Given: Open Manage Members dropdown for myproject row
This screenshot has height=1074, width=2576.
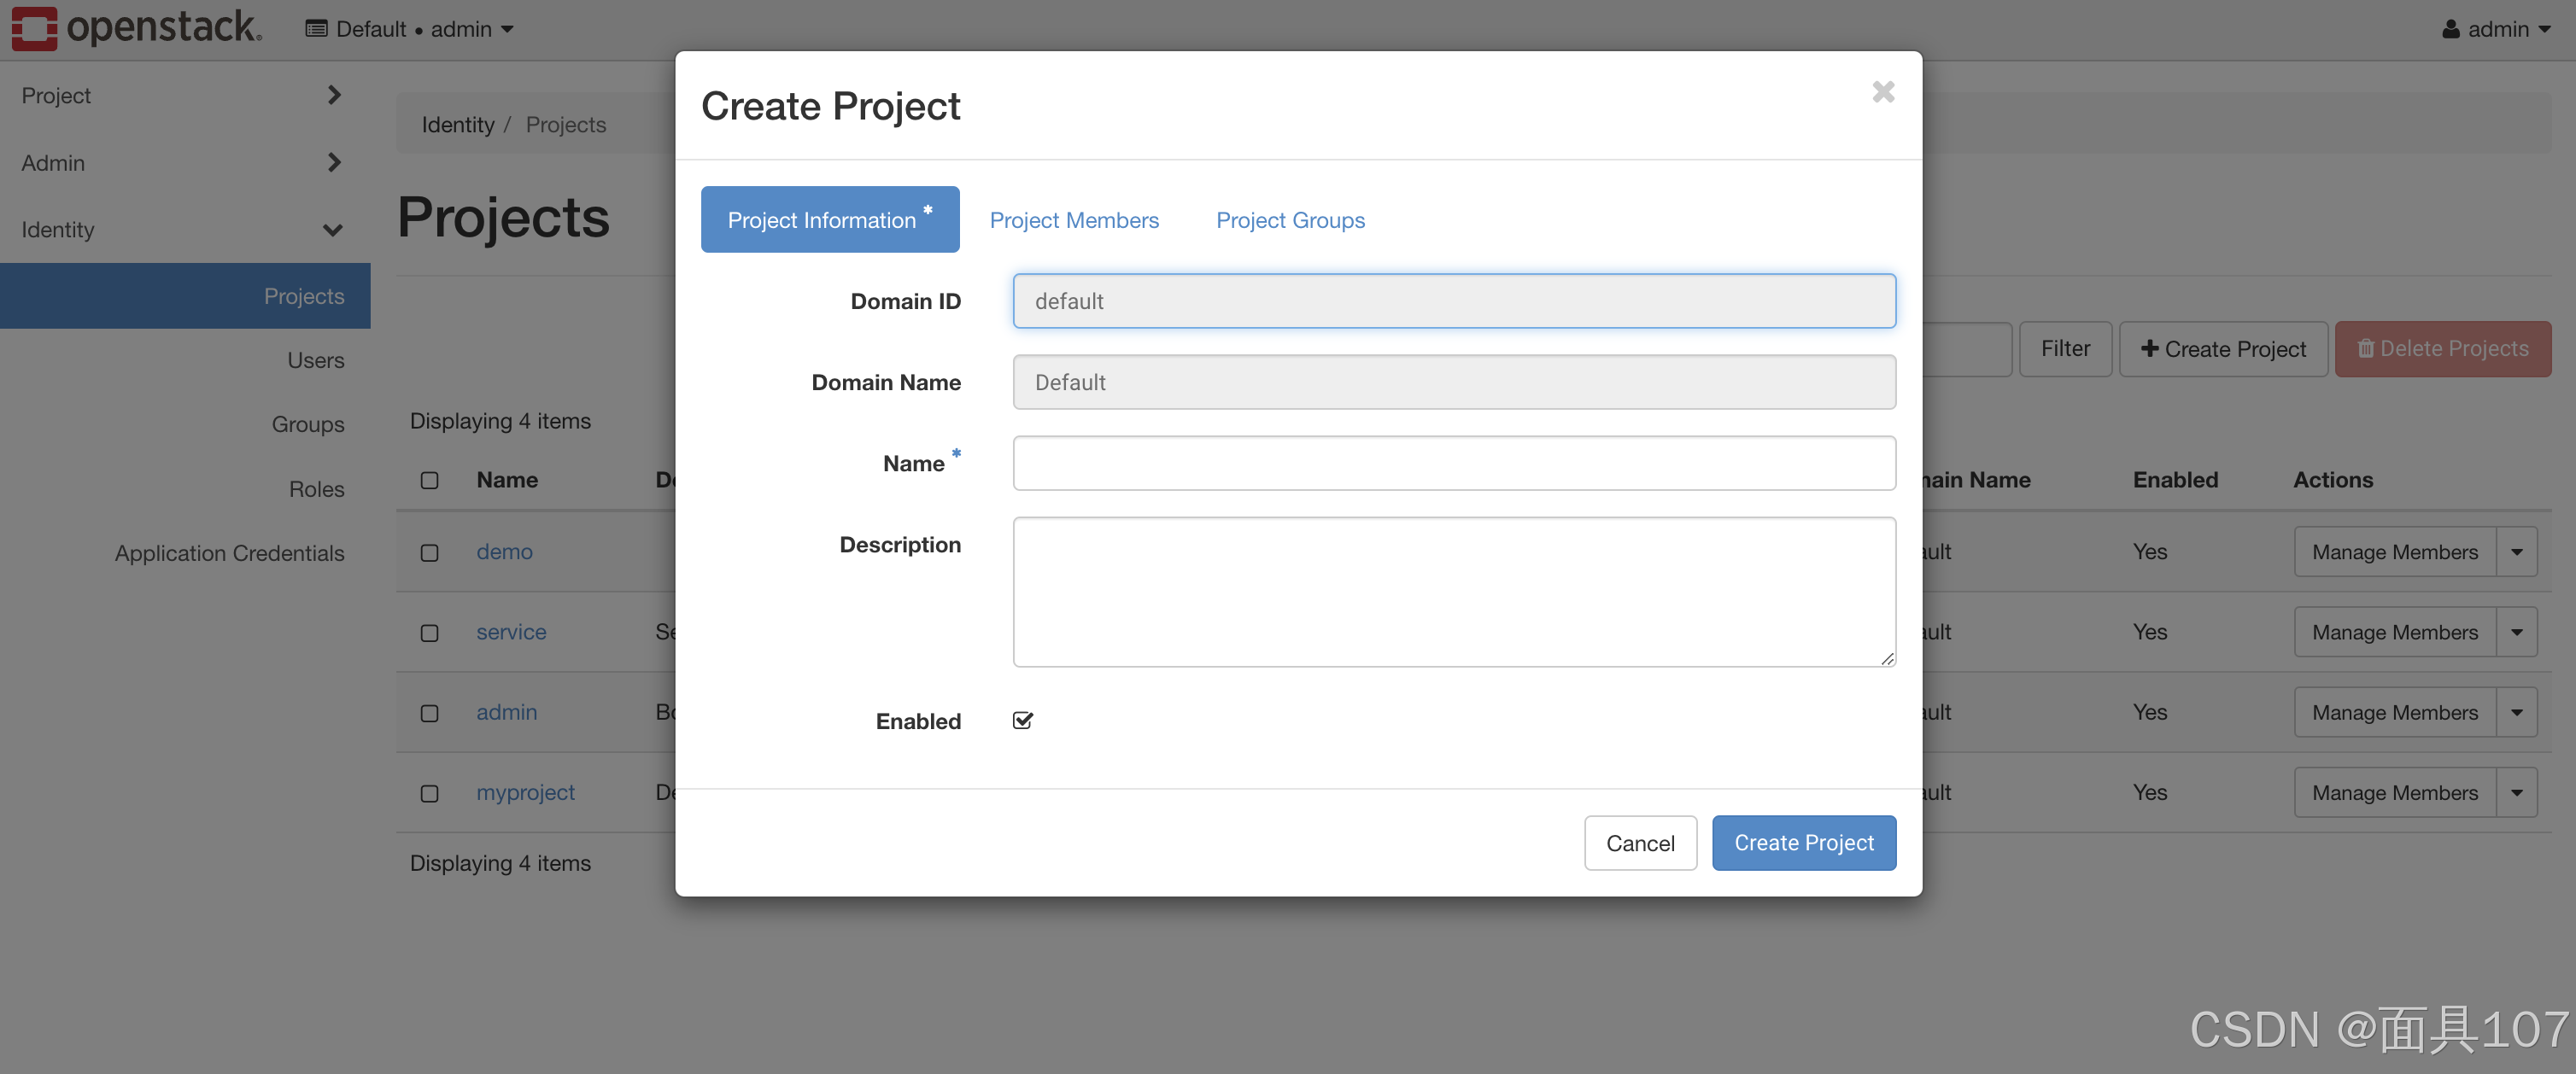Looking at the screenshot, I should tap(2518, 792).
